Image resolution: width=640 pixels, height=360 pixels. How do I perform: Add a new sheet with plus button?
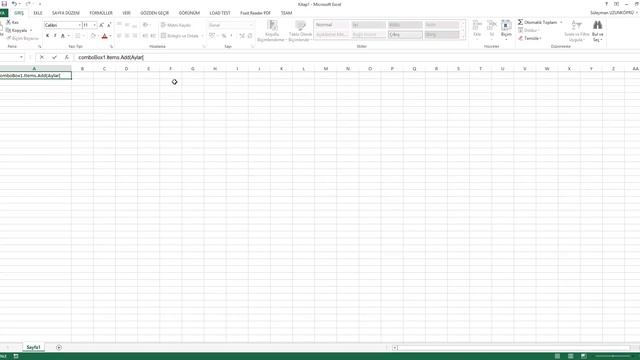pos(59,347)
